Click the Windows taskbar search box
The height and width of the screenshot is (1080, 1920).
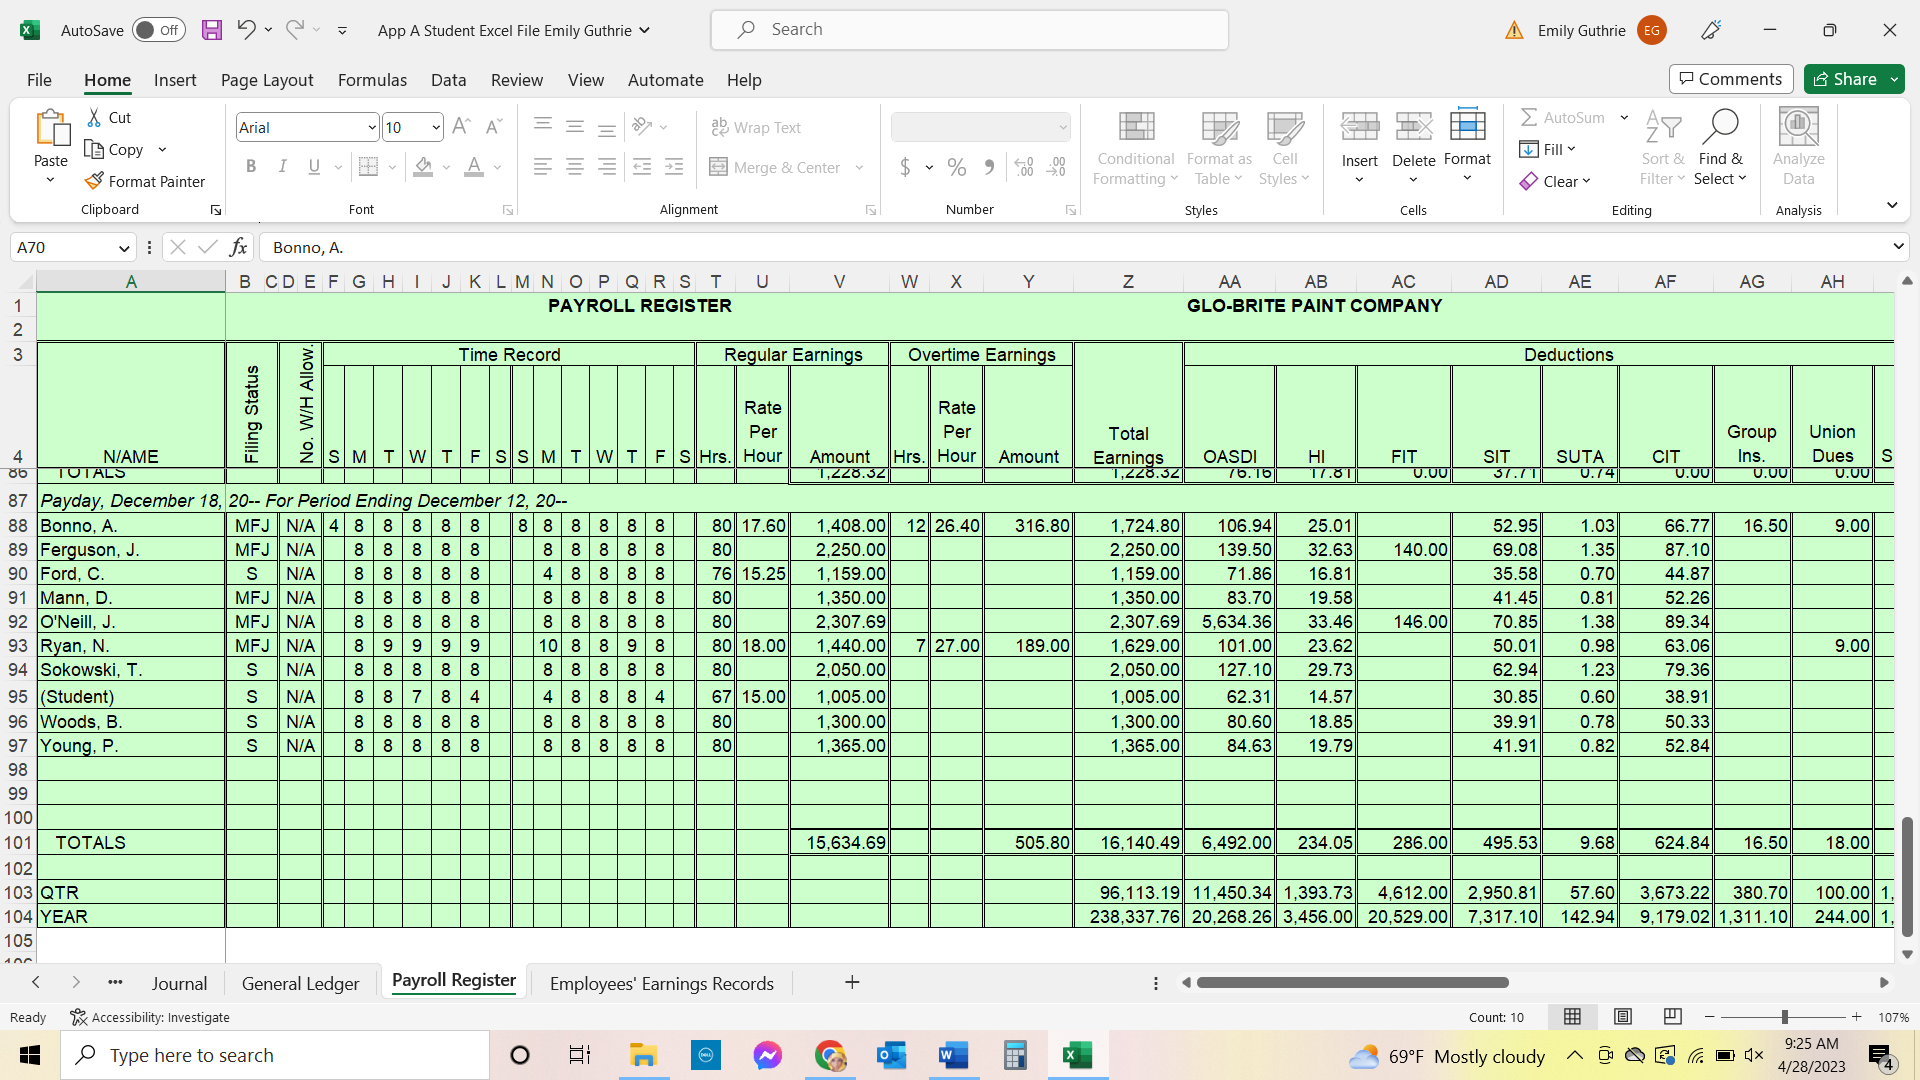point(275,1055)
